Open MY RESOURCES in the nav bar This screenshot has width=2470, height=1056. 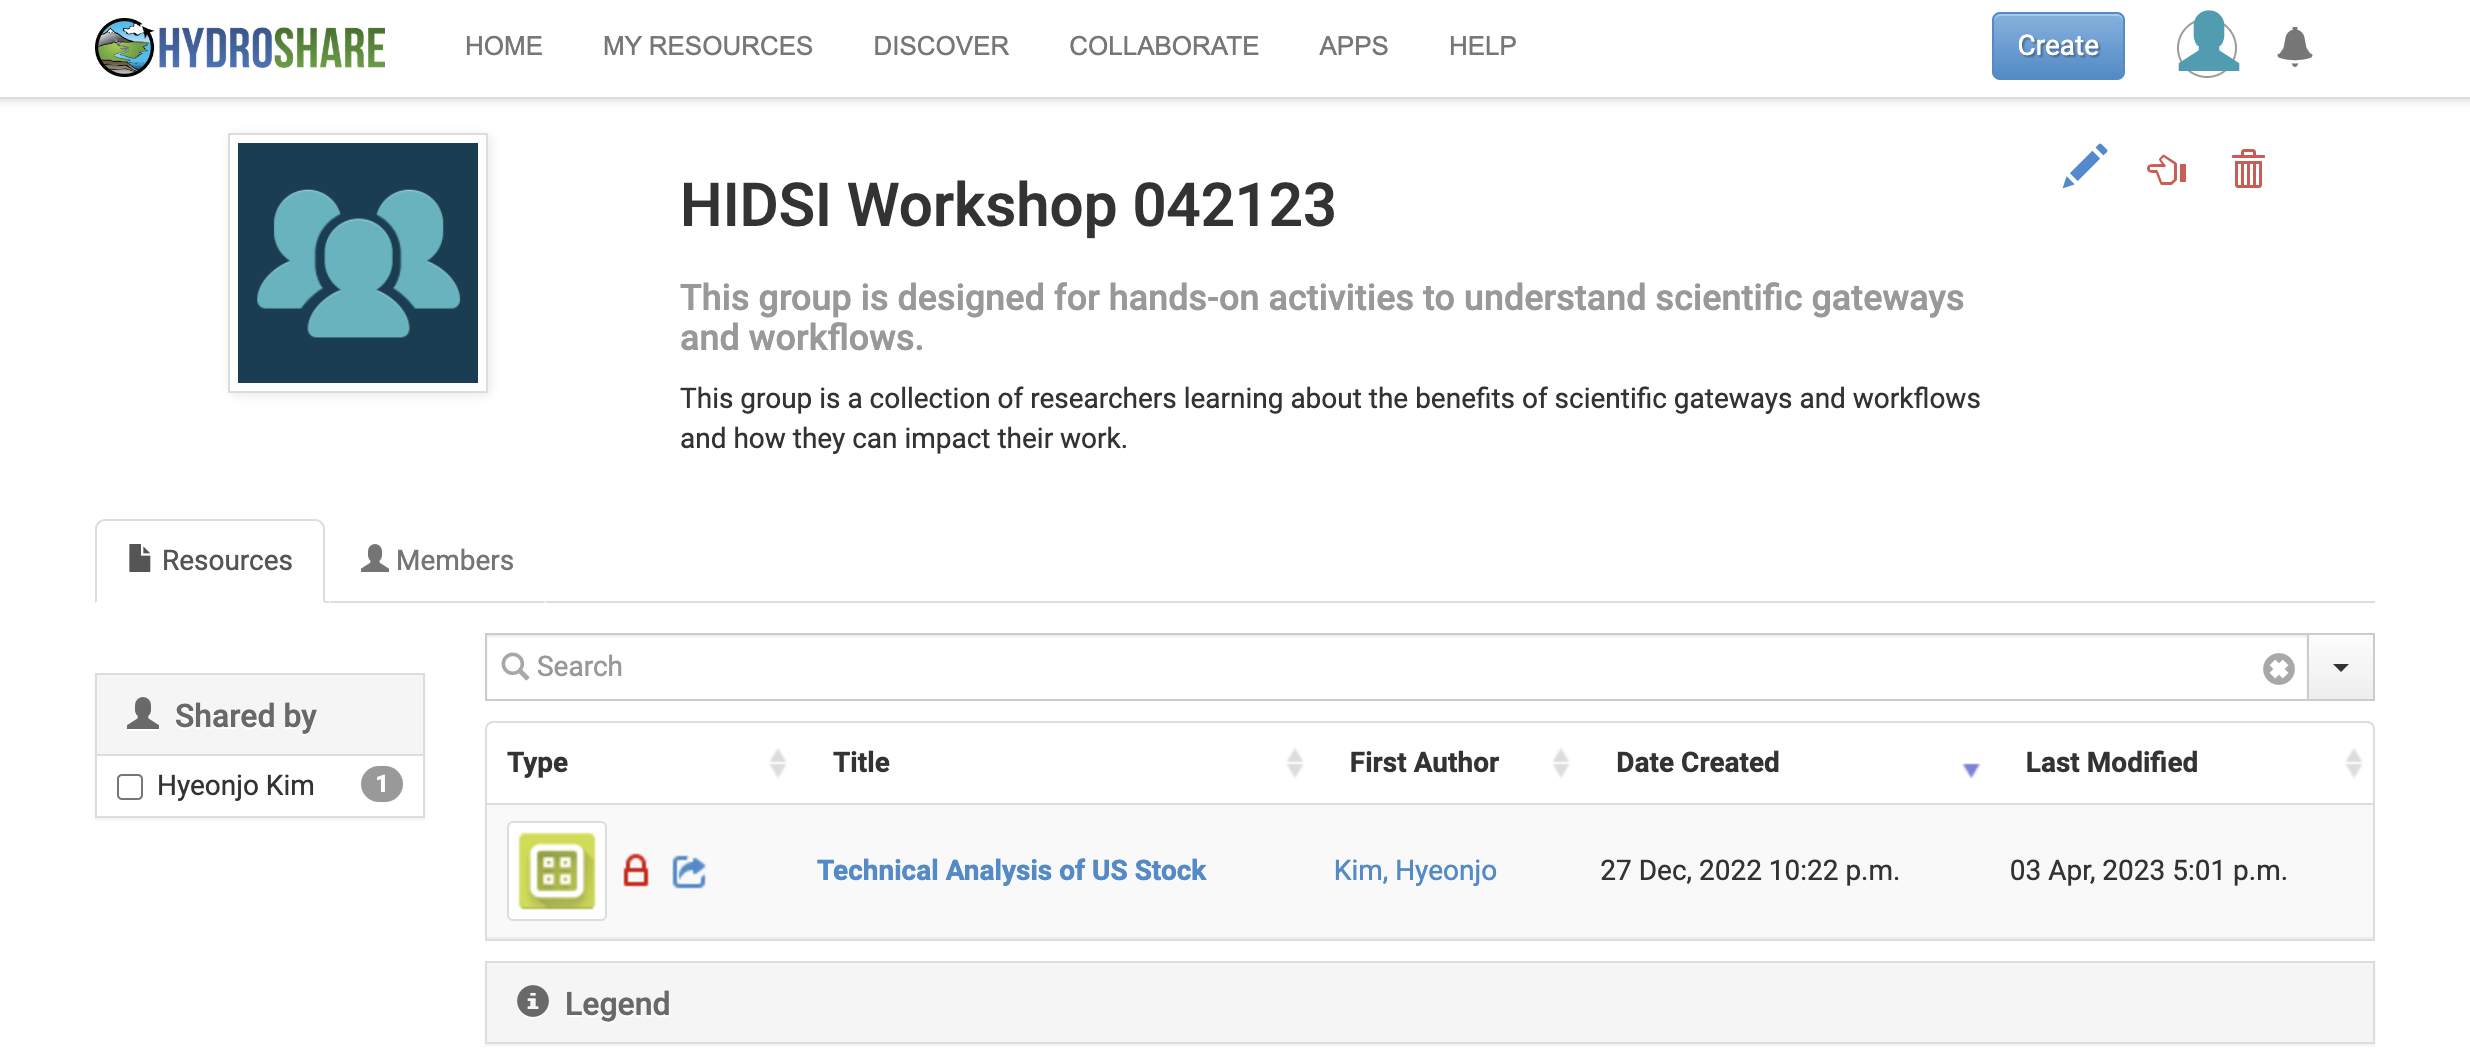coord(708,46)
